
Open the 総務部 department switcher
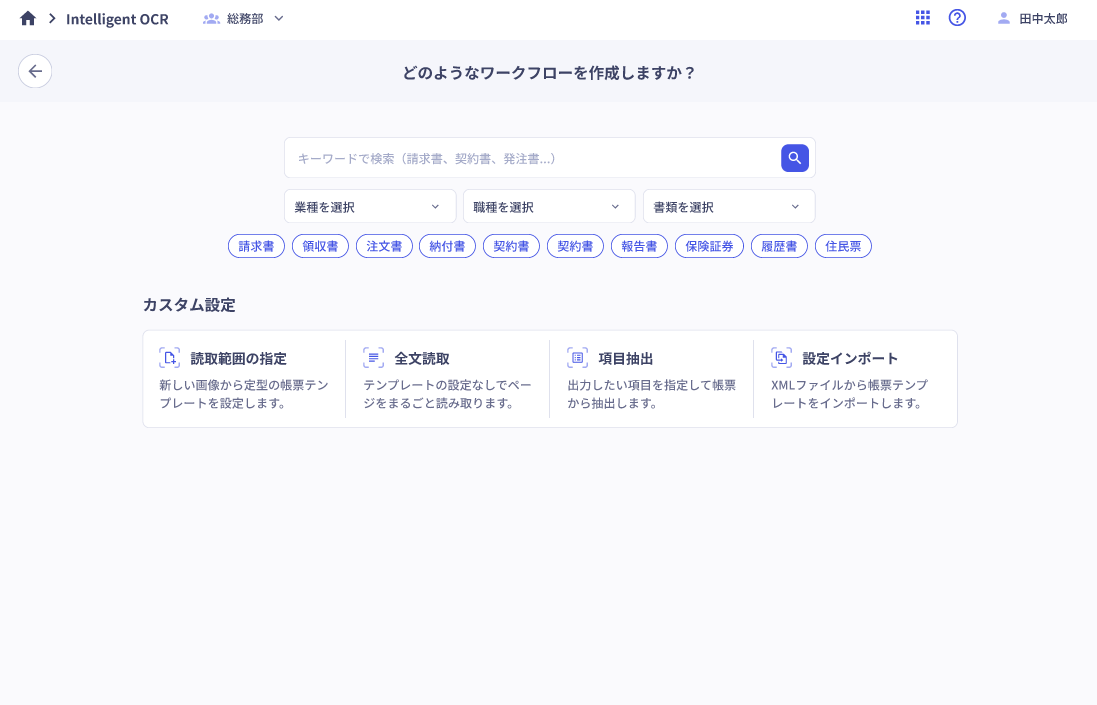(244, 18)
